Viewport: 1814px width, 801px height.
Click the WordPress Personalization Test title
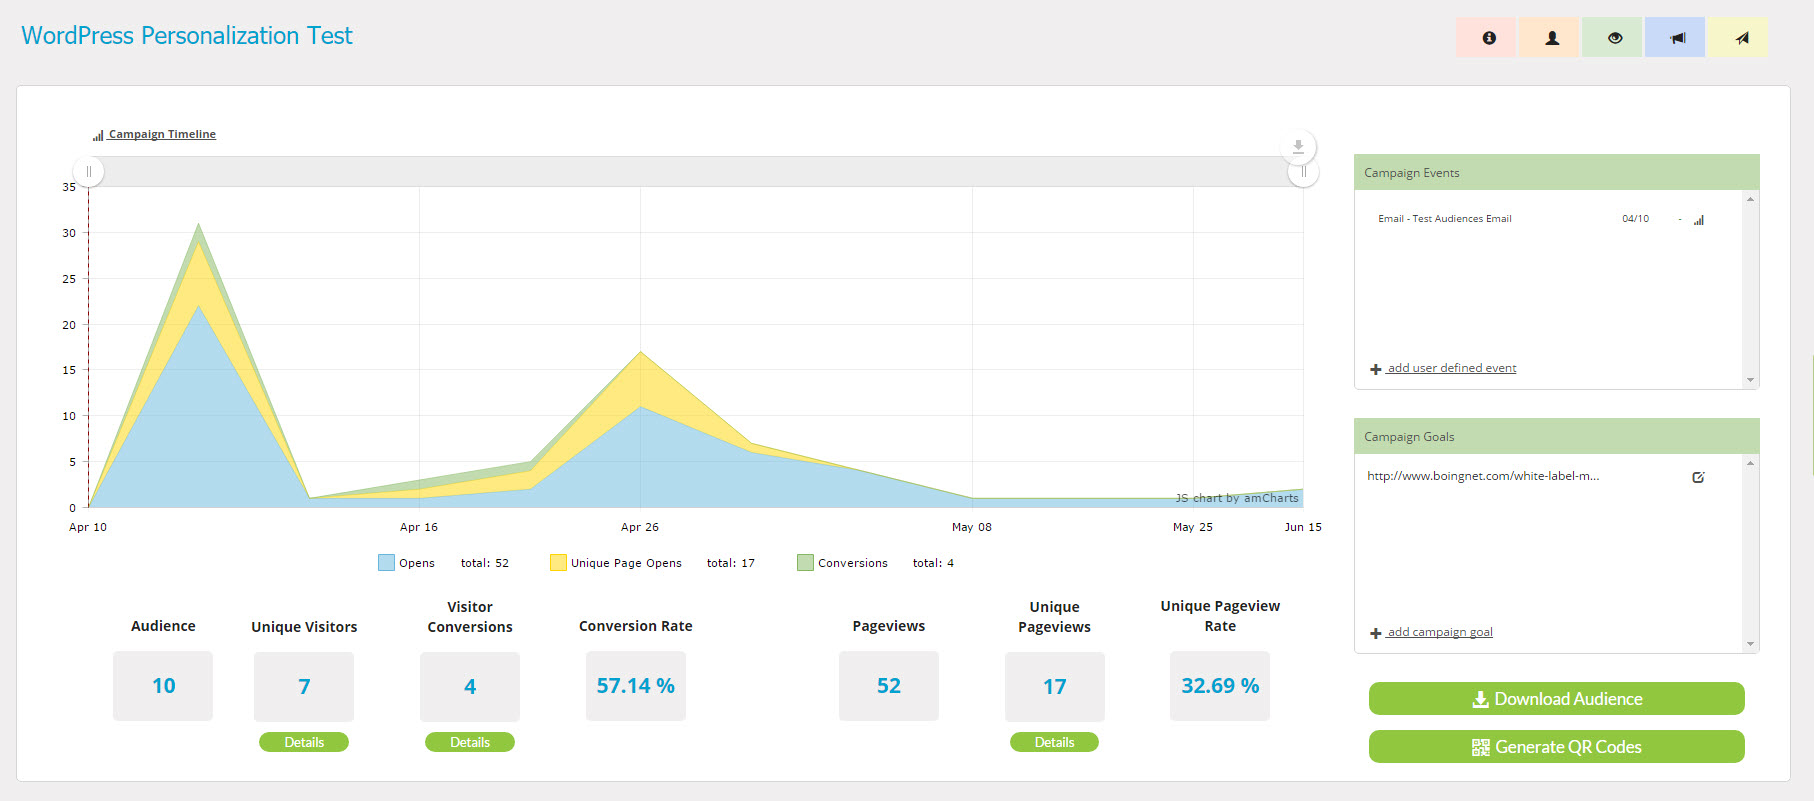pos(187,36)
